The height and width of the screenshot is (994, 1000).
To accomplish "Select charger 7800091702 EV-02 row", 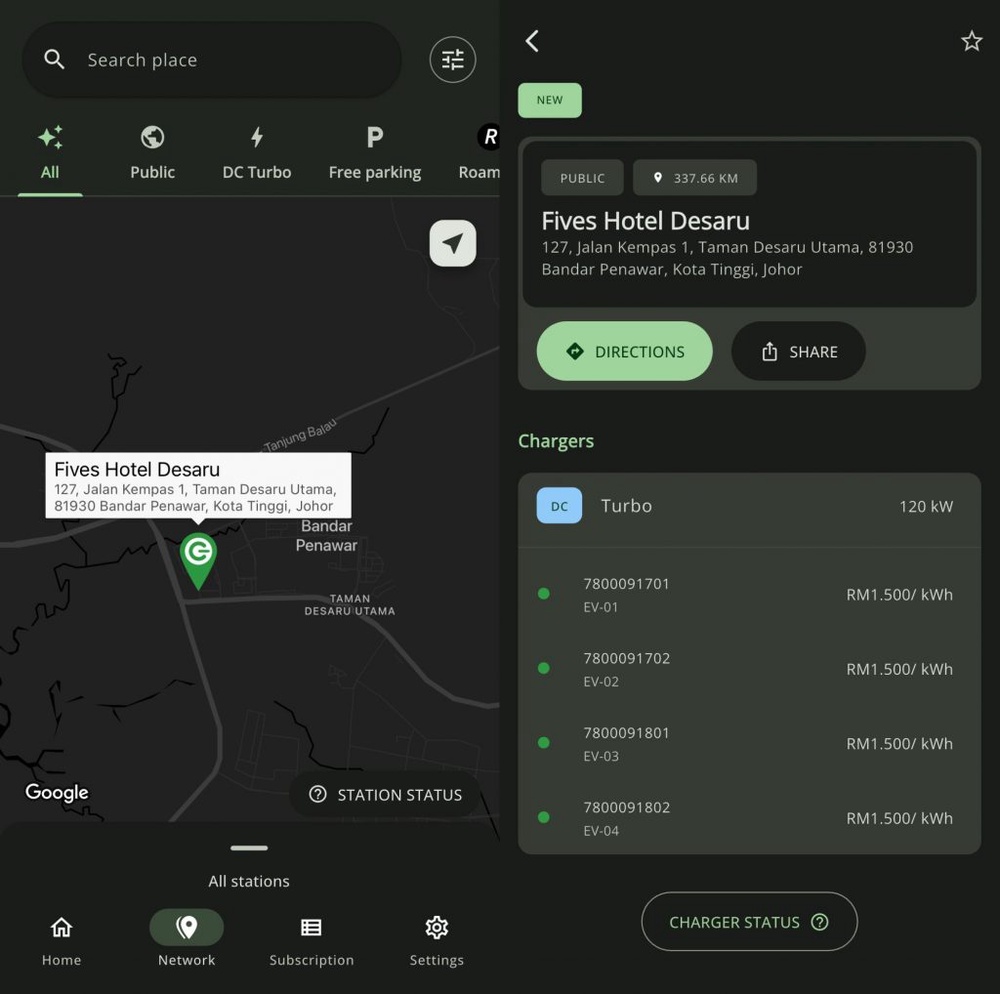I will click(x=749, y=669).
